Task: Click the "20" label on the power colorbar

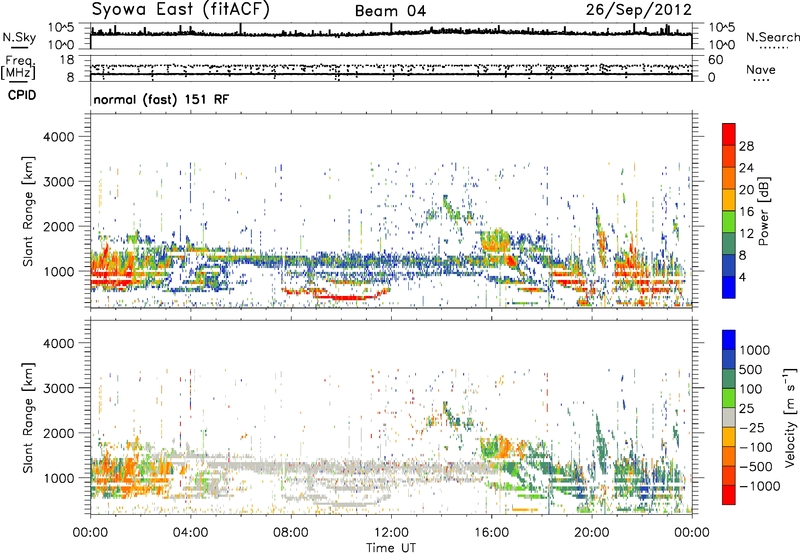Action: [746, 190]
